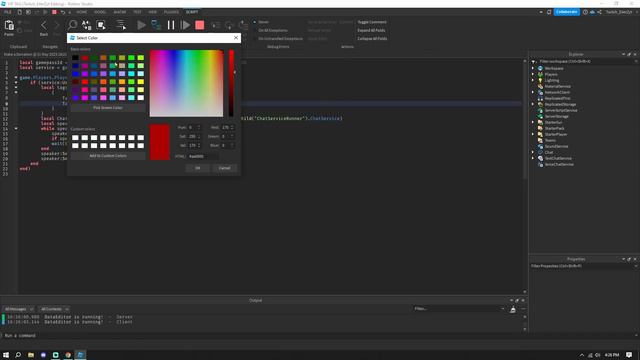
Task: Click the new file icon in quick access bar
Action: tap(19, 12)
